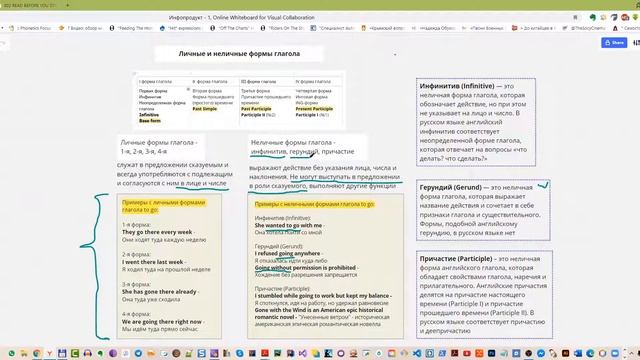Click sentence 'I refused going anywhere'
640x360 pixels.
click(287, 253)
